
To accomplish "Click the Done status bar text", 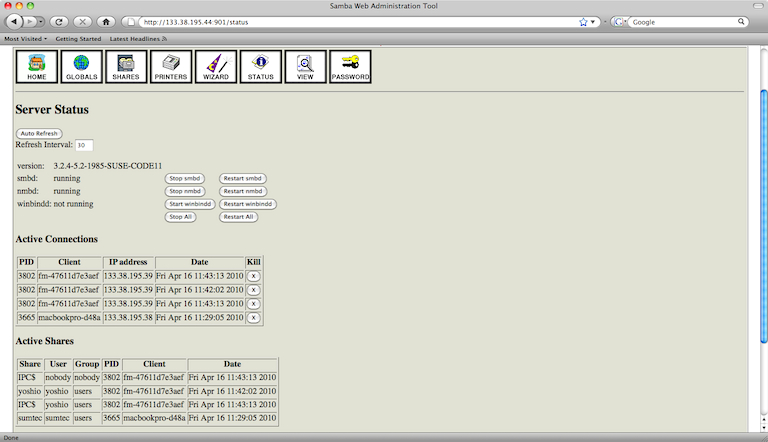I will 11,438.
